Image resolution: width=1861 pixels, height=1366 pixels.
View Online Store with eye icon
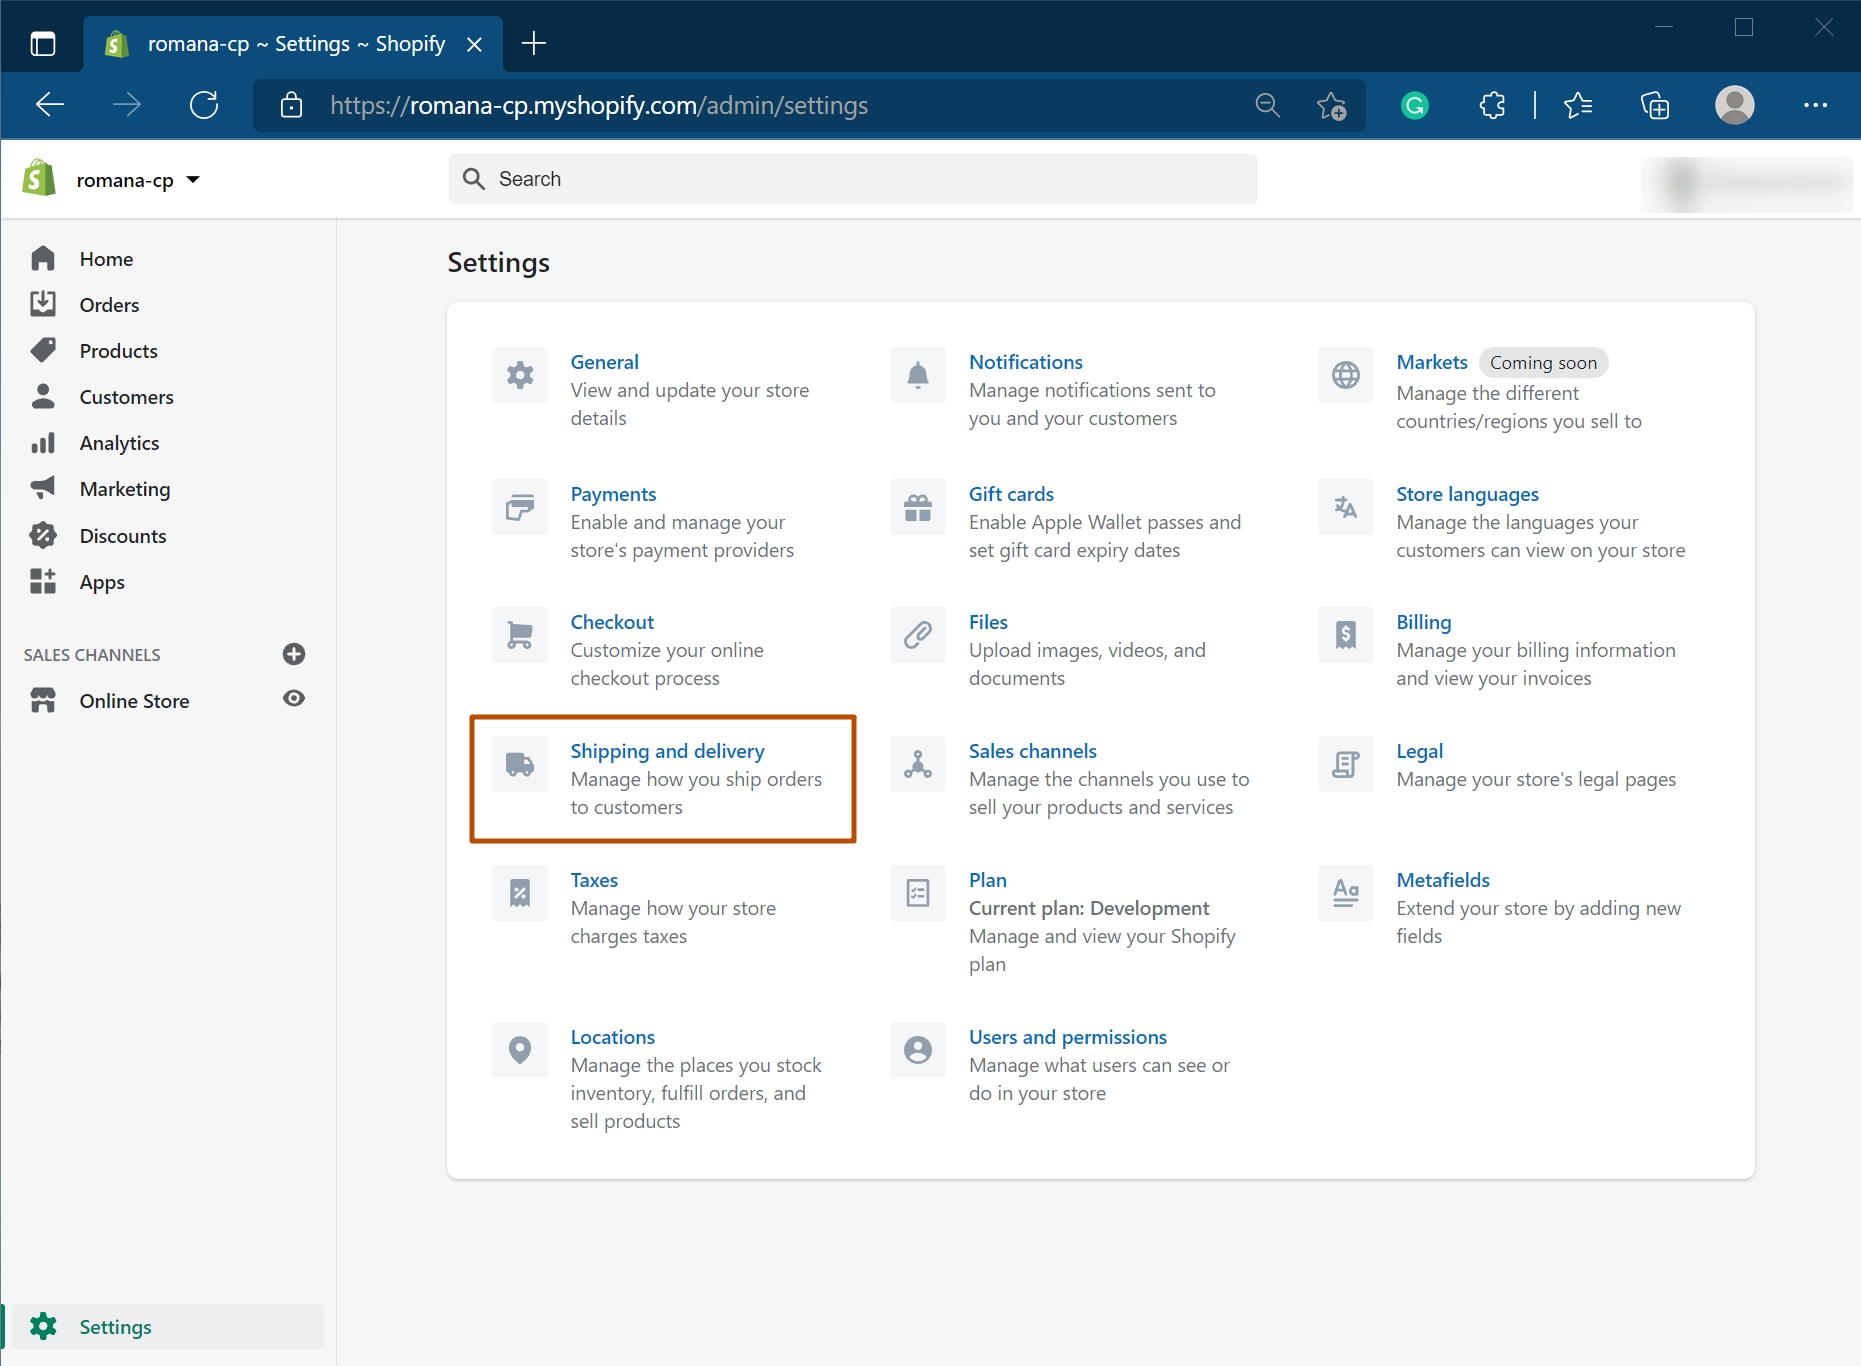tap(294, 698)
